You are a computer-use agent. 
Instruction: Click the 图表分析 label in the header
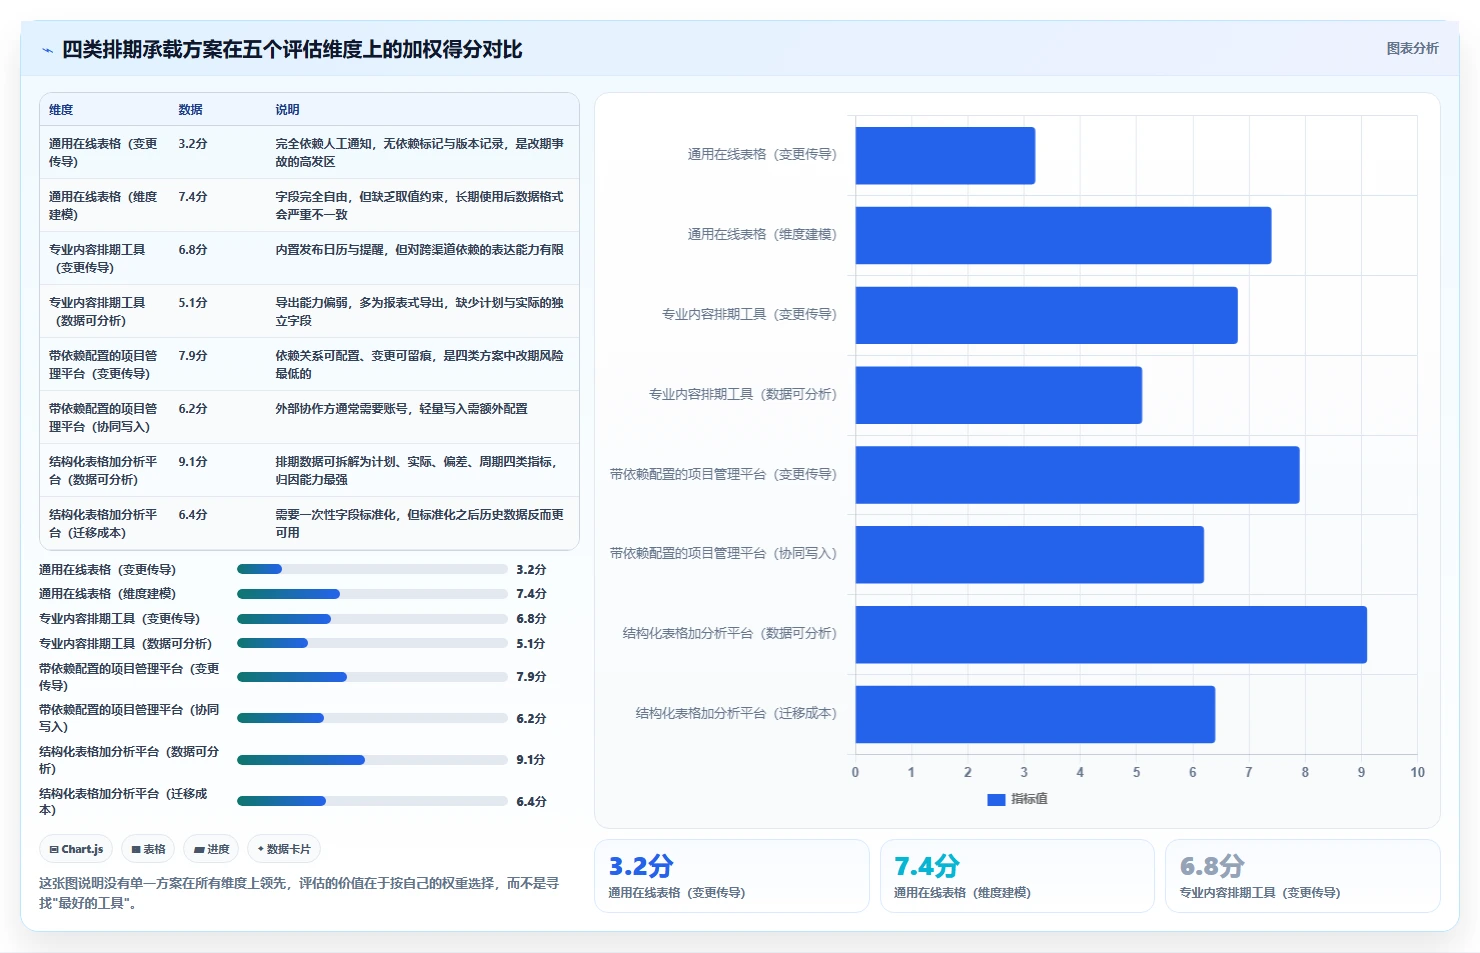coord(1412,48)
